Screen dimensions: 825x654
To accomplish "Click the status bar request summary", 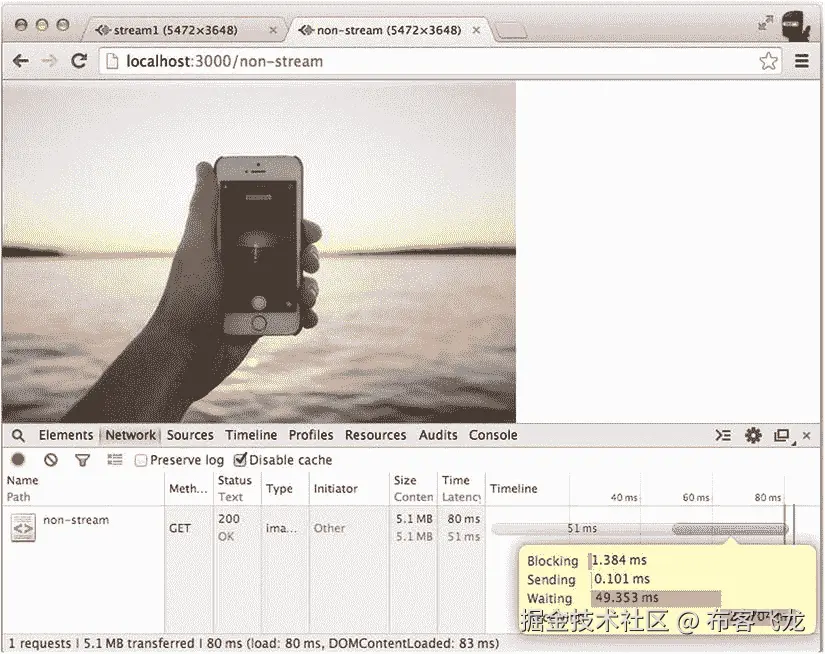I will (x=254, y=643).
